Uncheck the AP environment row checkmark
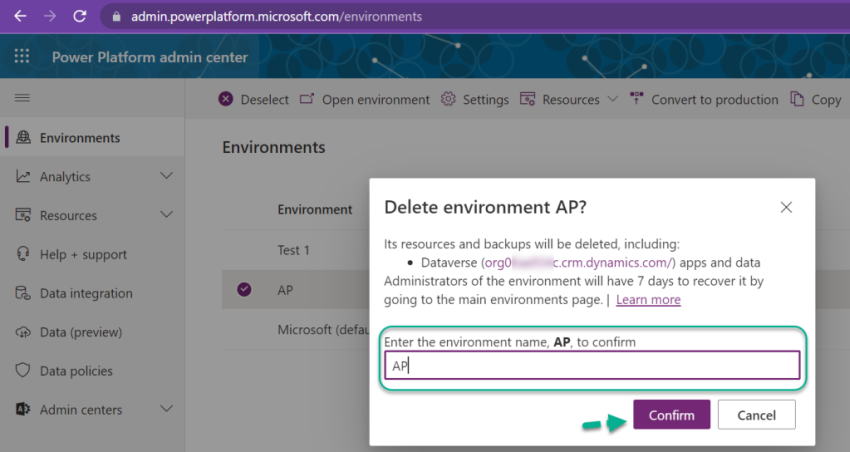Image resolution: width=850 pixels, height=452 pixels. tap(244, 289)
